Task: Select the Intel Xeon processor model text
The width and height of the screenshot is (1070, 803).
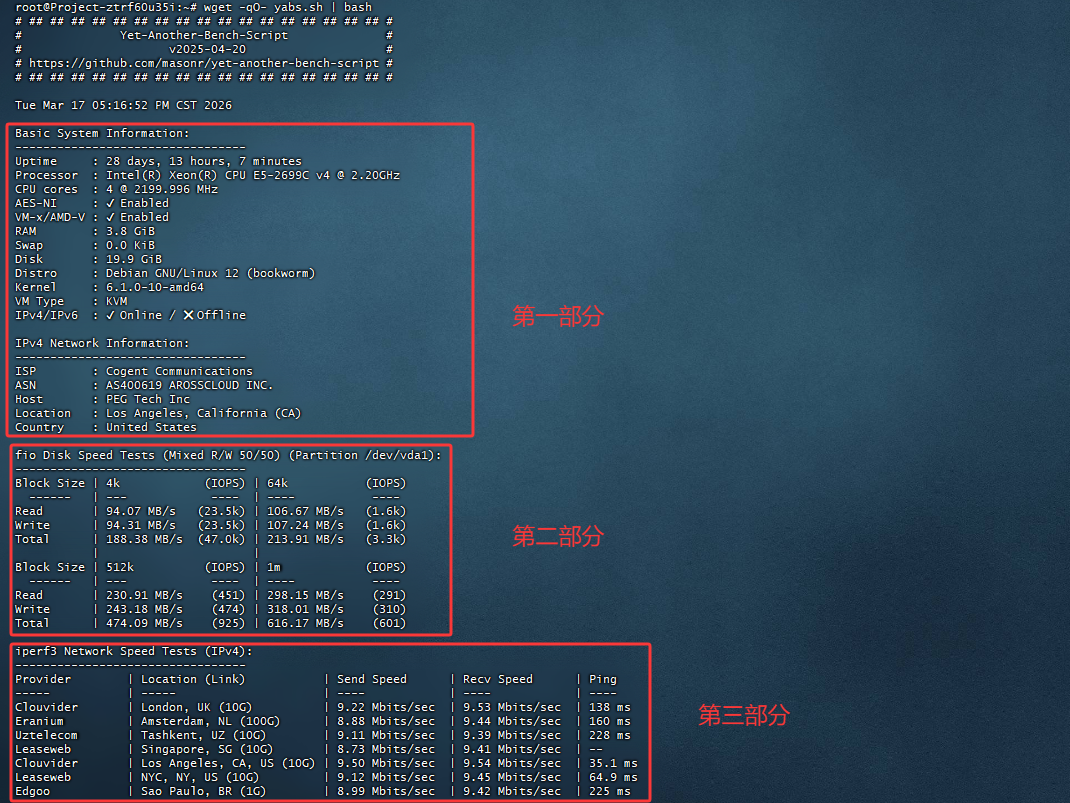Action: point(252,175)
